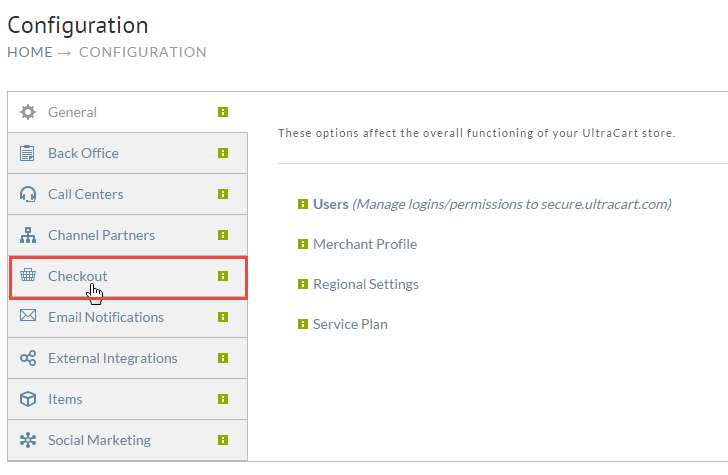
Task: Click CONFIGURATION in the breadcrumb
Action: tap(143, 52)
